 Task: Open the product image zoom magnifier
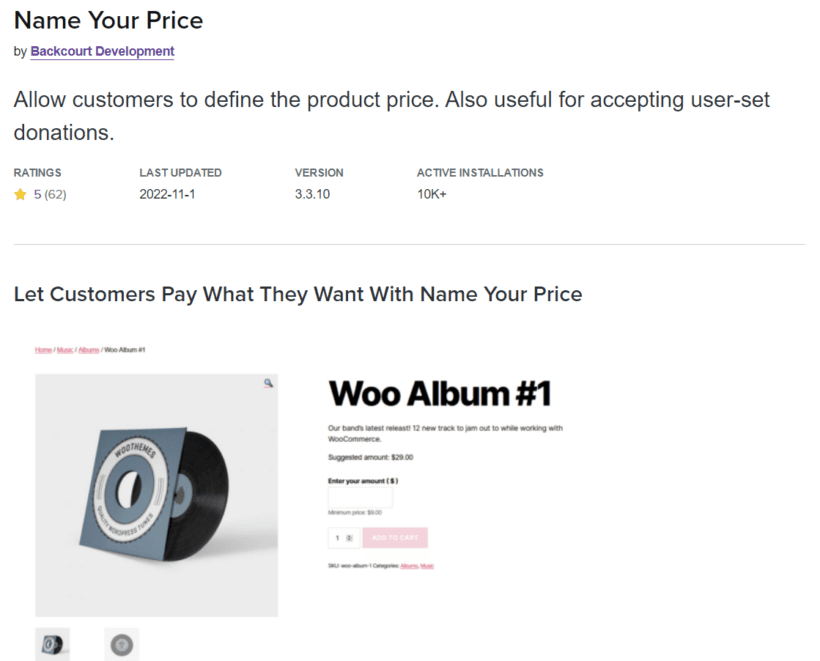[x=268, y=381]
